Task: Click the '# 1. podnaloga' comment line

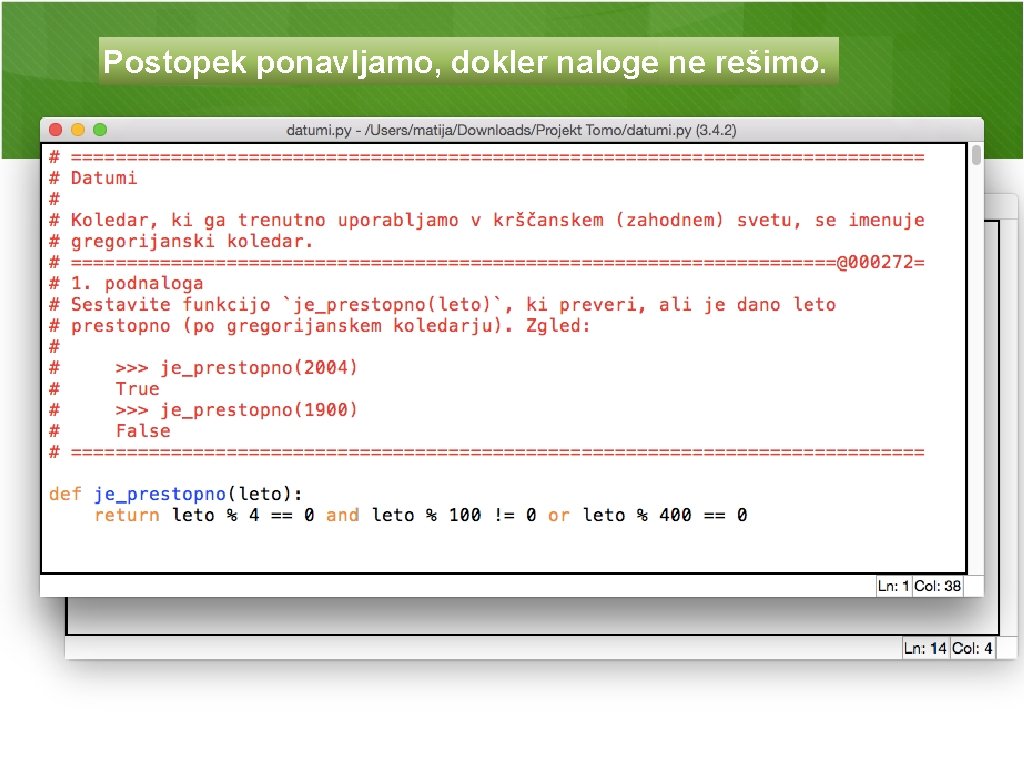Action: [126, 283]
